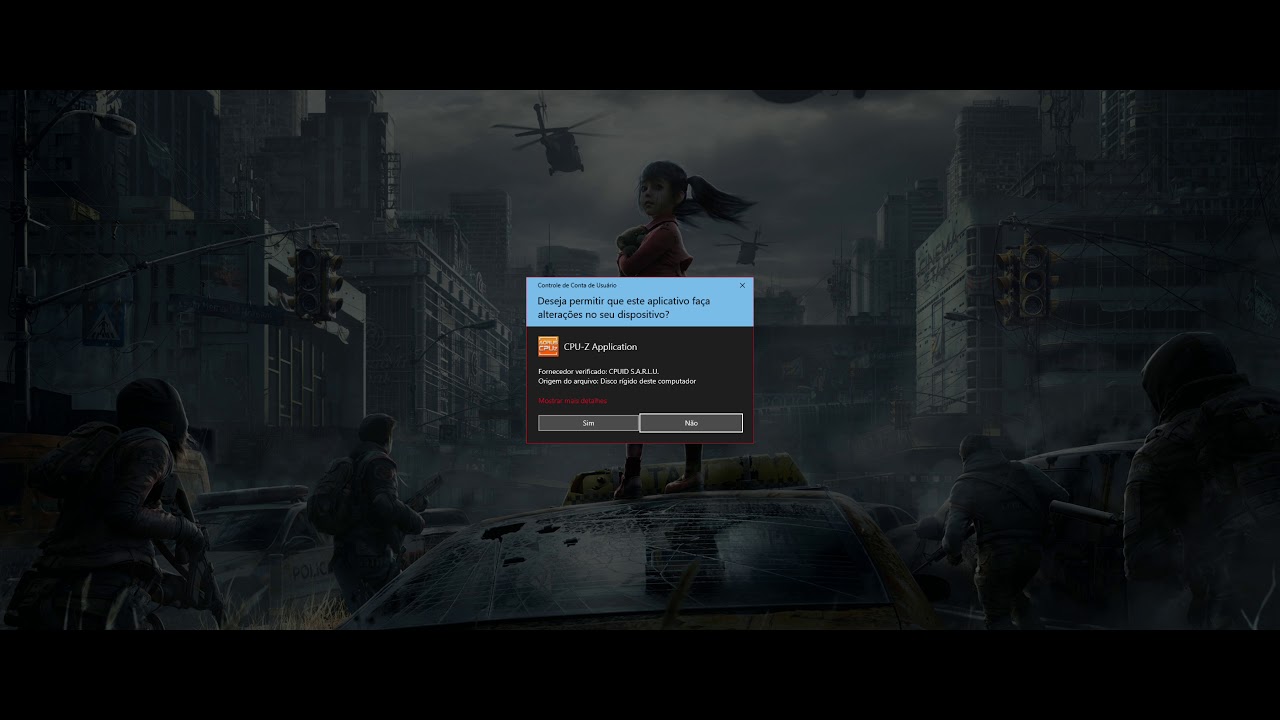Click the Controle de Conta de Usuário title
The height and width of the screenshot is (720, 1280).
click(577, 285)
